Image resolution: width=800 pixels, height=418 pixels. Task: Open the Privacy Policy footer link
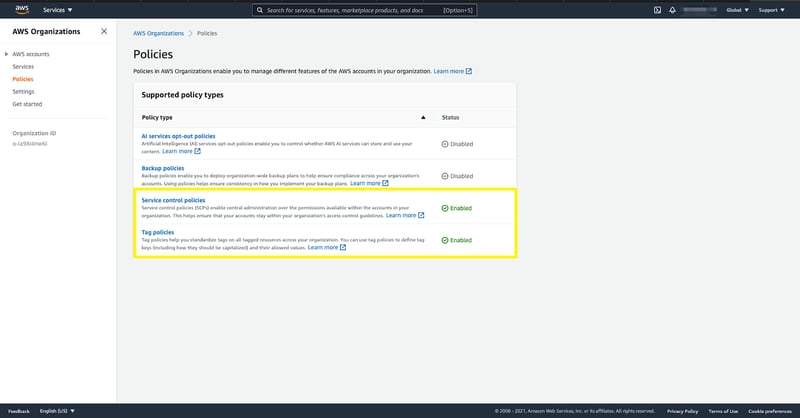(x=682, y=411)
